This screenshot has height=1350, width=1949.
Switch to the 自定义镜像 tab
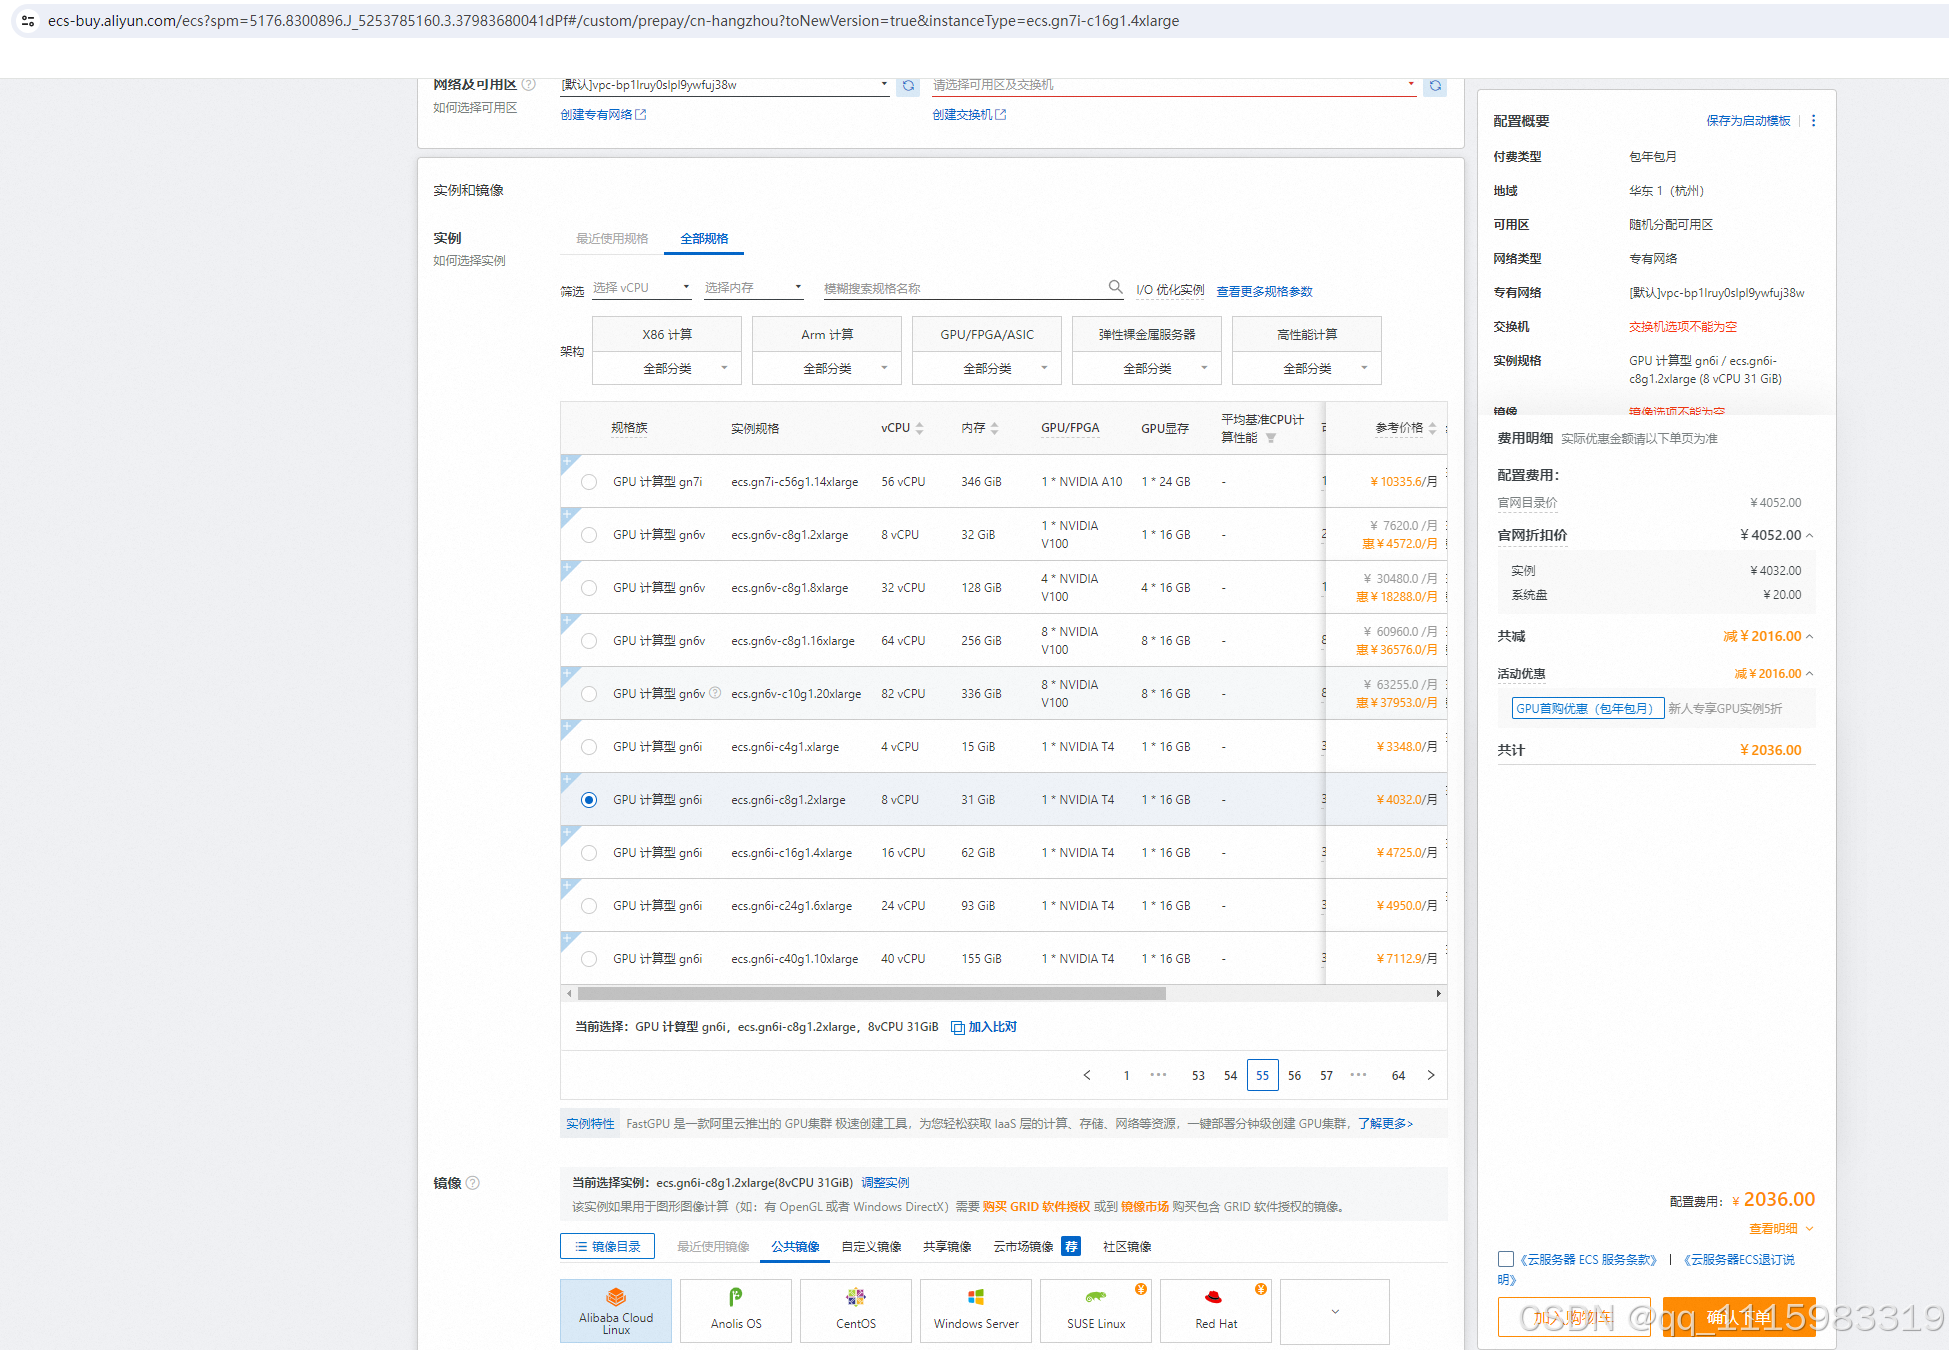[871, 1247]
